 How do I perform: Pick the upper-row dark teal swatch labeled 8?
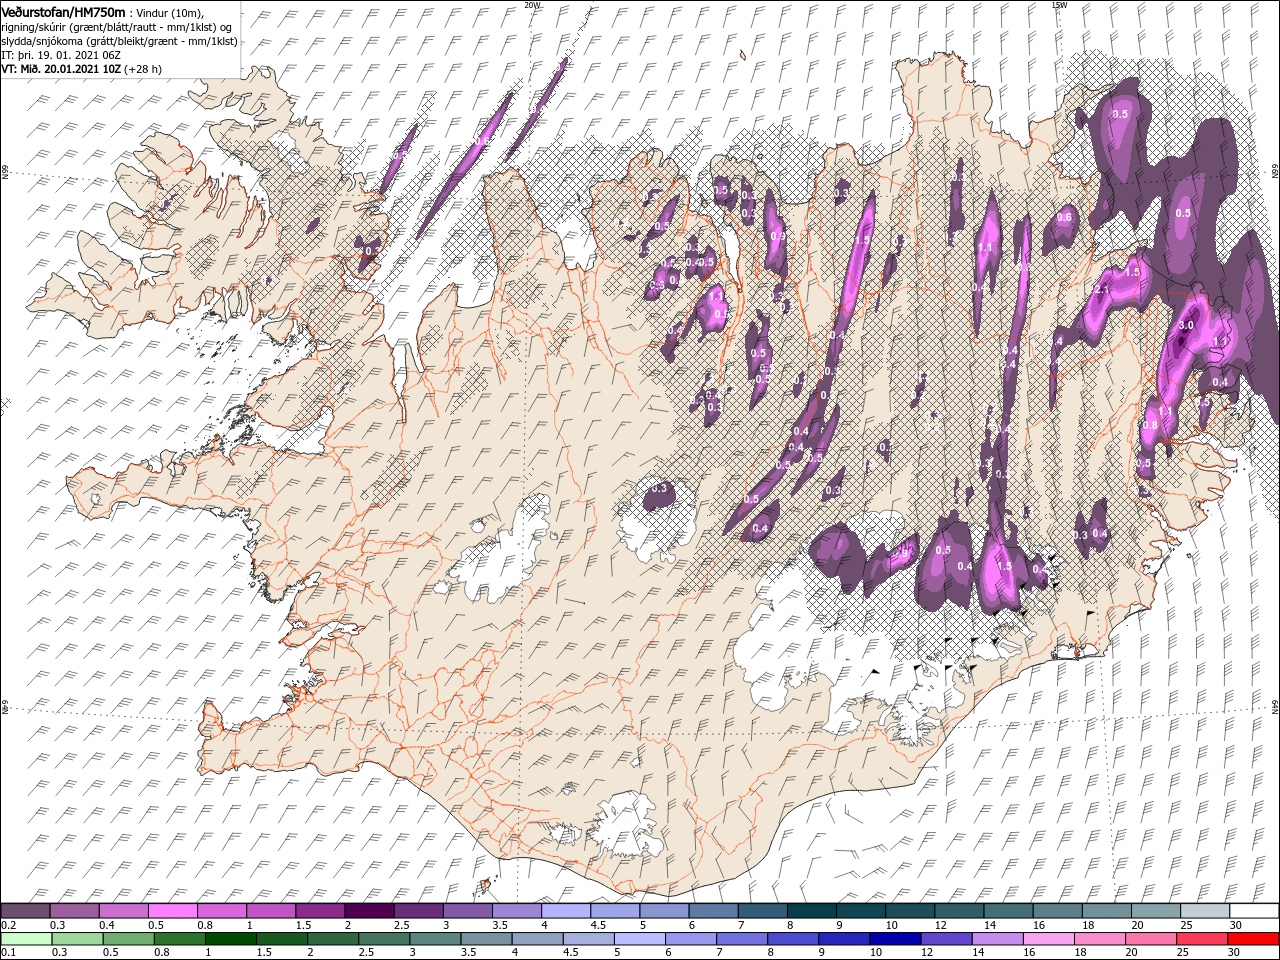(812, 910)
